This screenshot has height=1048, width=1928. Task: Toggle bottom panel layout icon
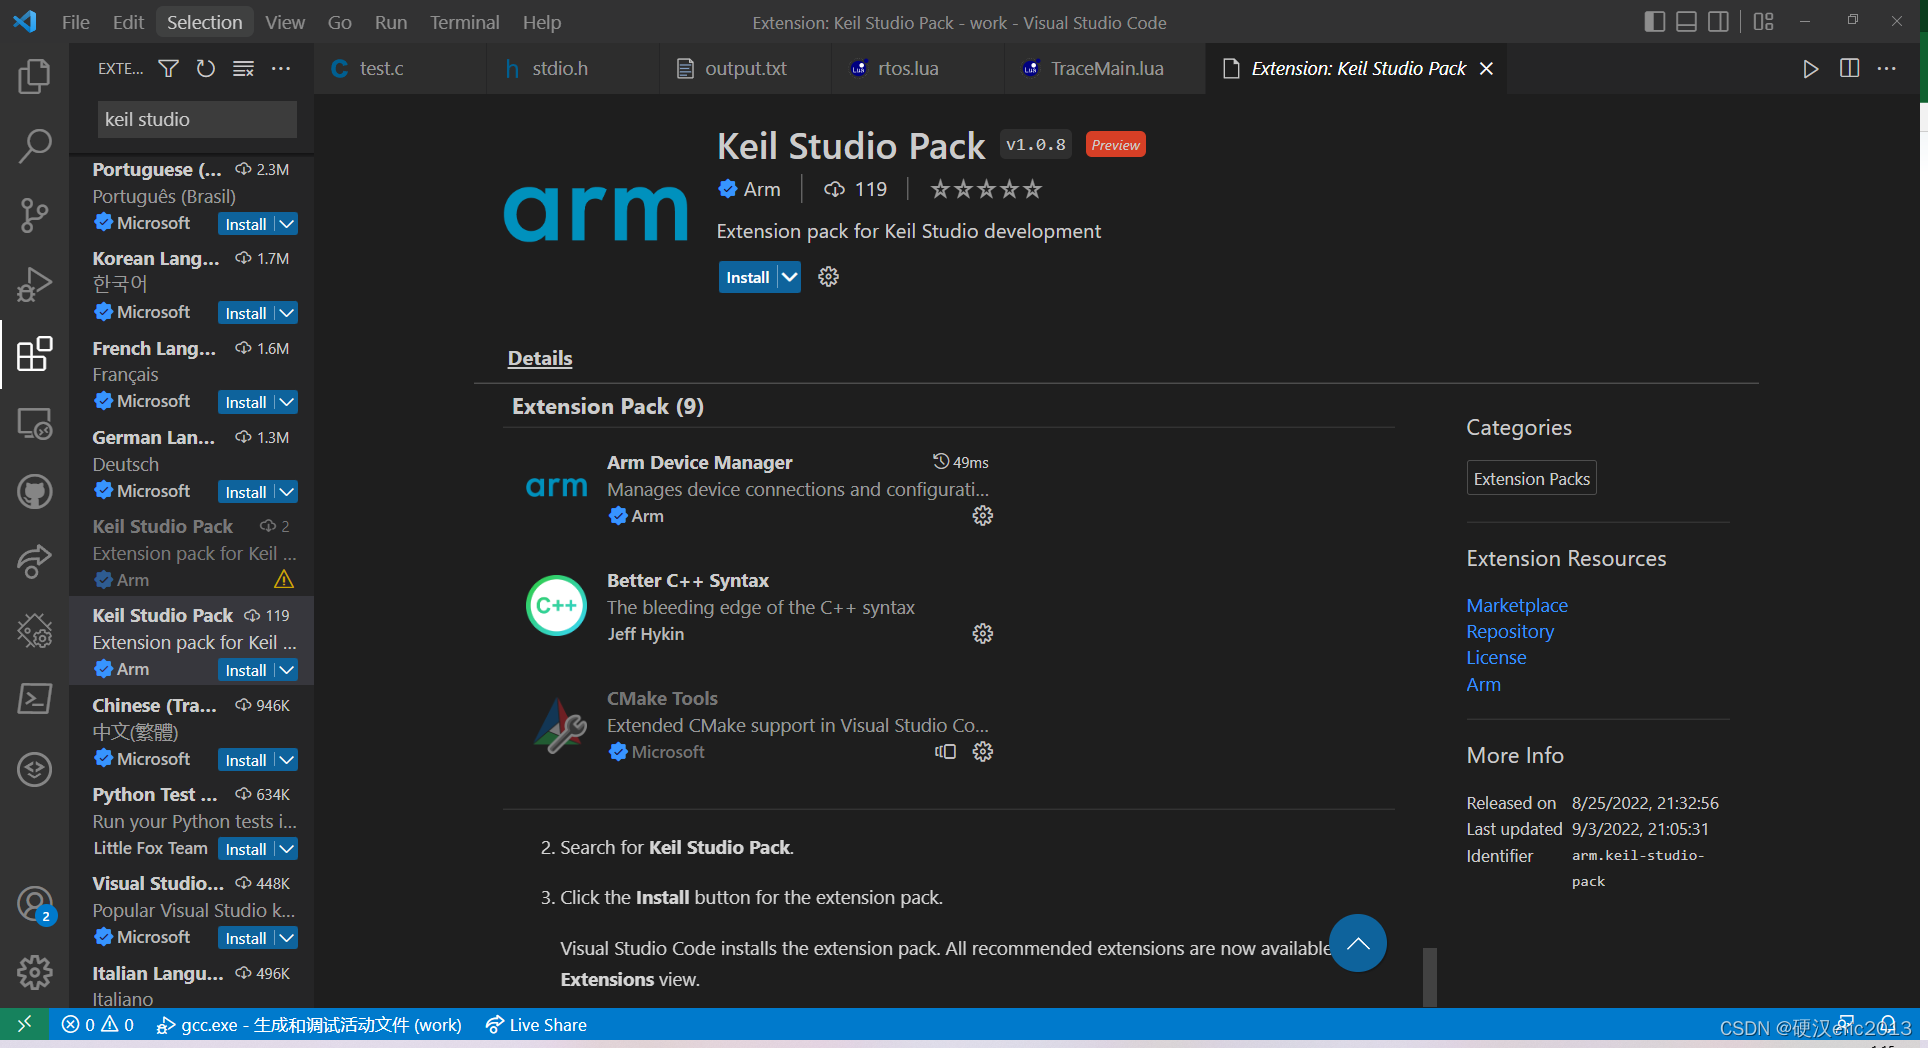(x=1686, y=21)
